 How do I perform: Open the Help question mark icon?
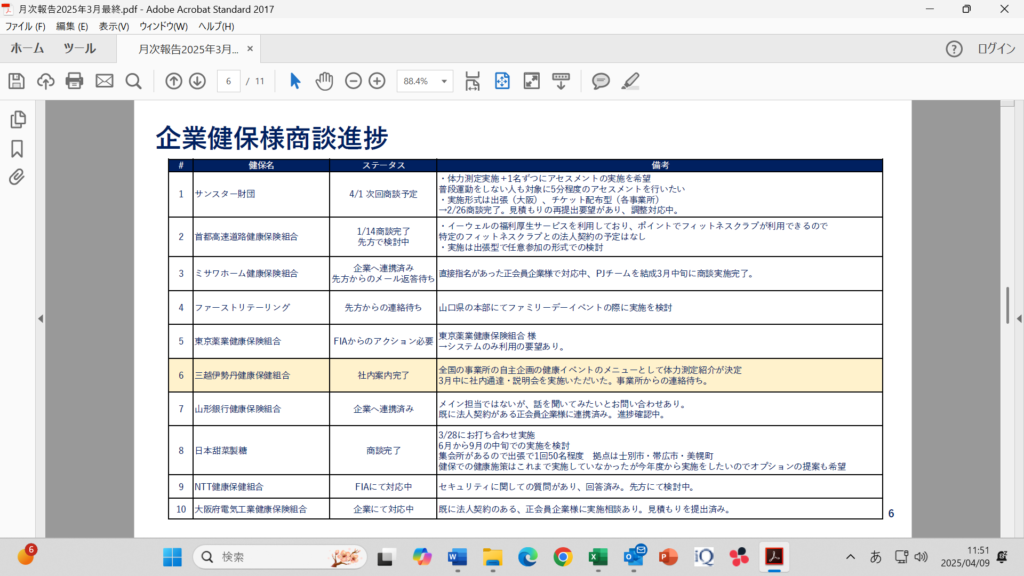click(x=954, y=49)
